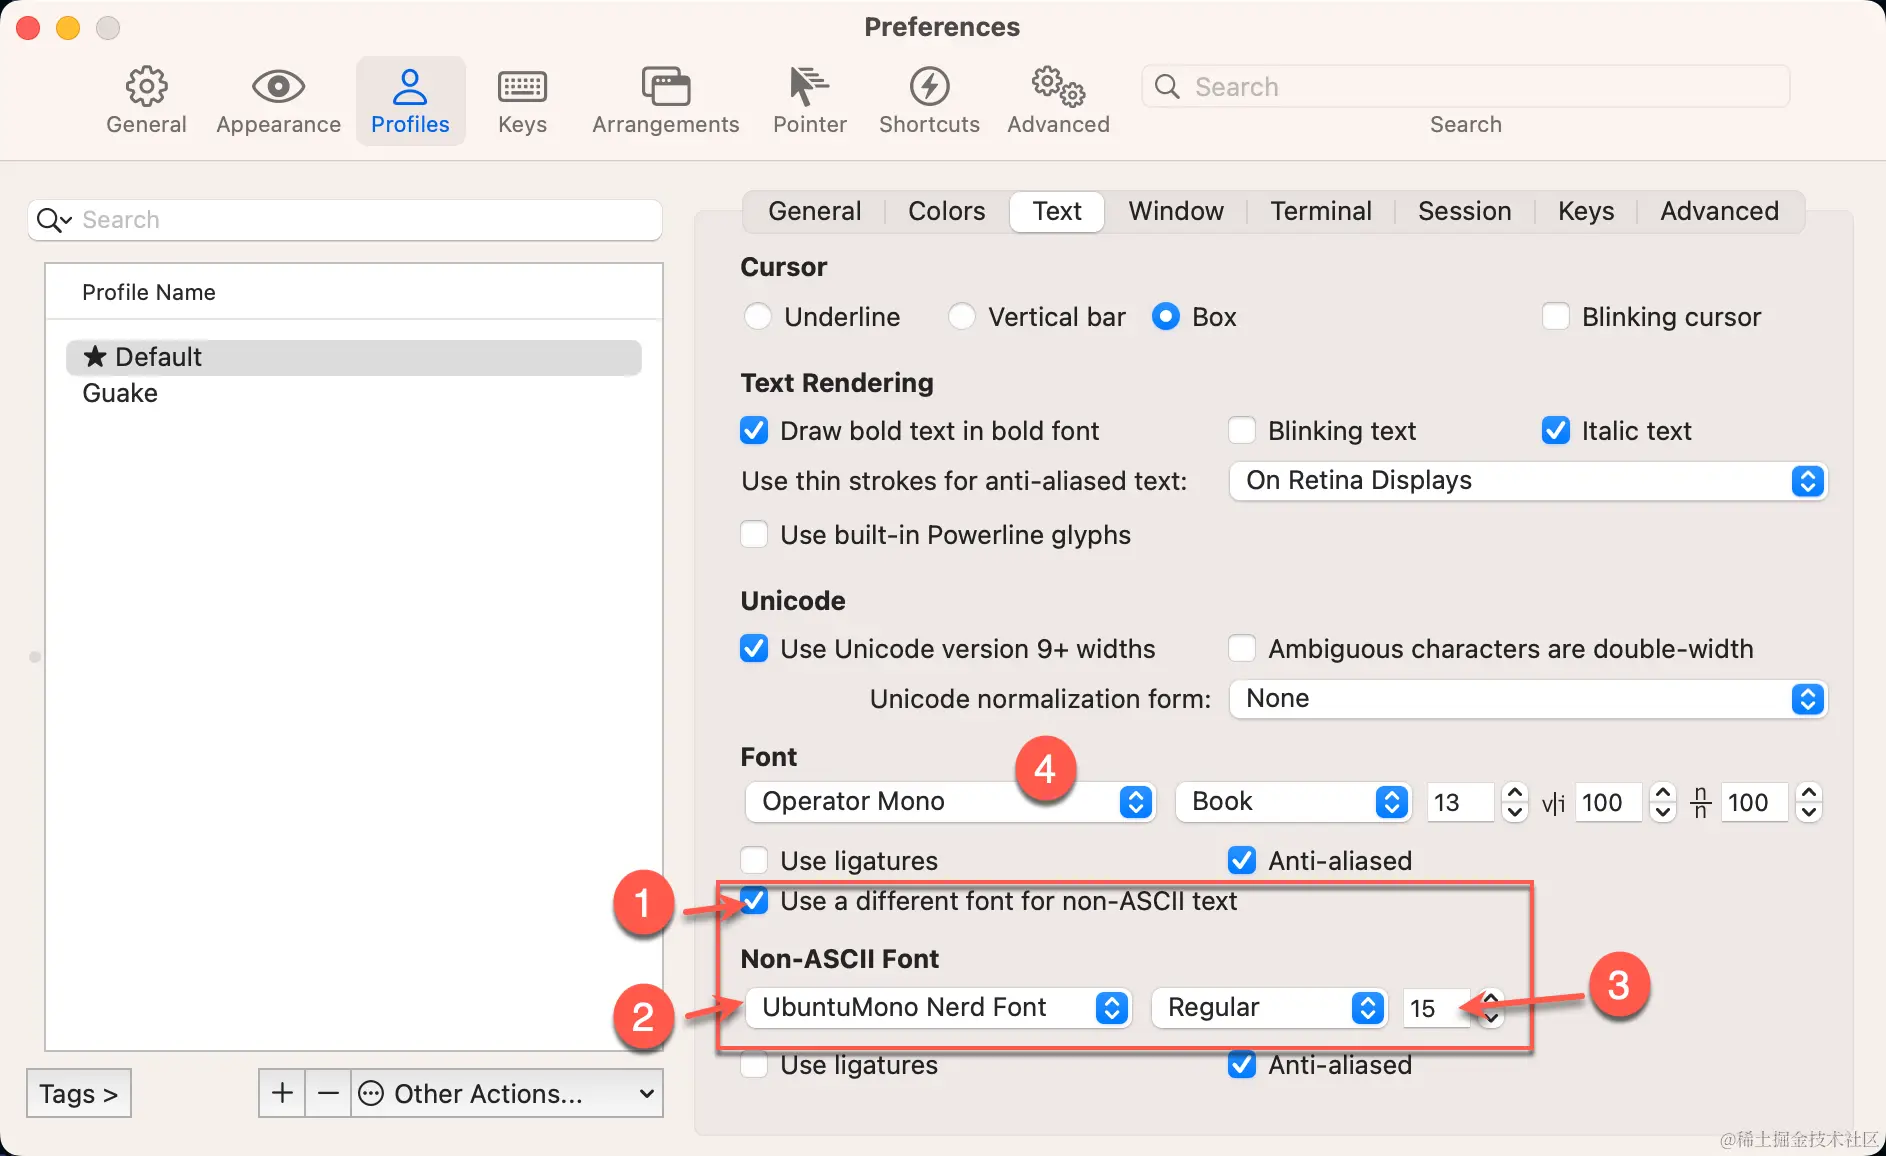Switch to the Window tab
The width and height of the screenshot is (1886, 1156).
point(1176,211)
